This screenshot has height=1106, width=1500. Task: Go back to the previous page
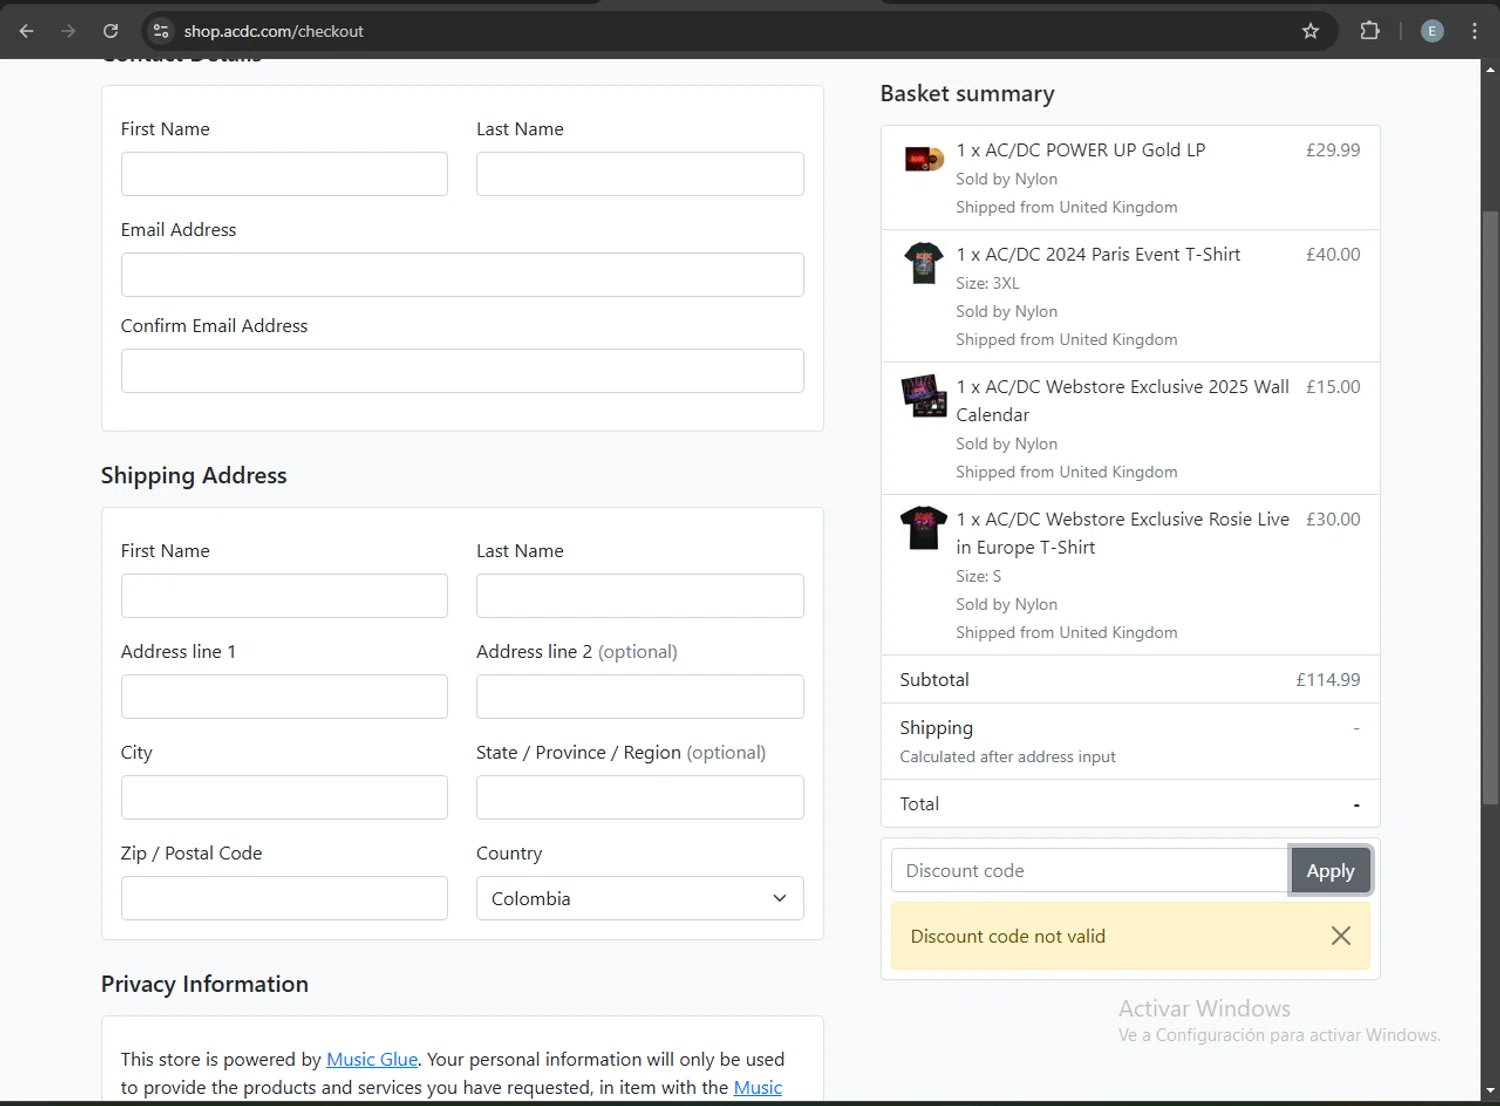coord(27,31)
